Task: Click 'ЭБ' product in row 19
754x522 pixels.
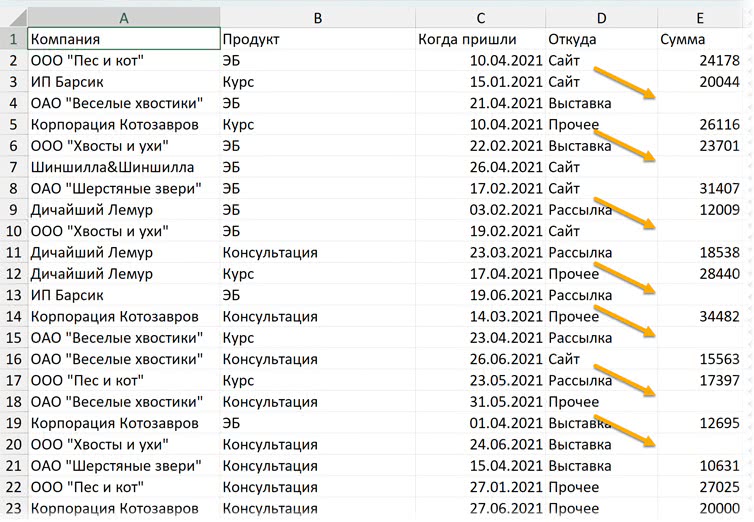Action: 318,423
